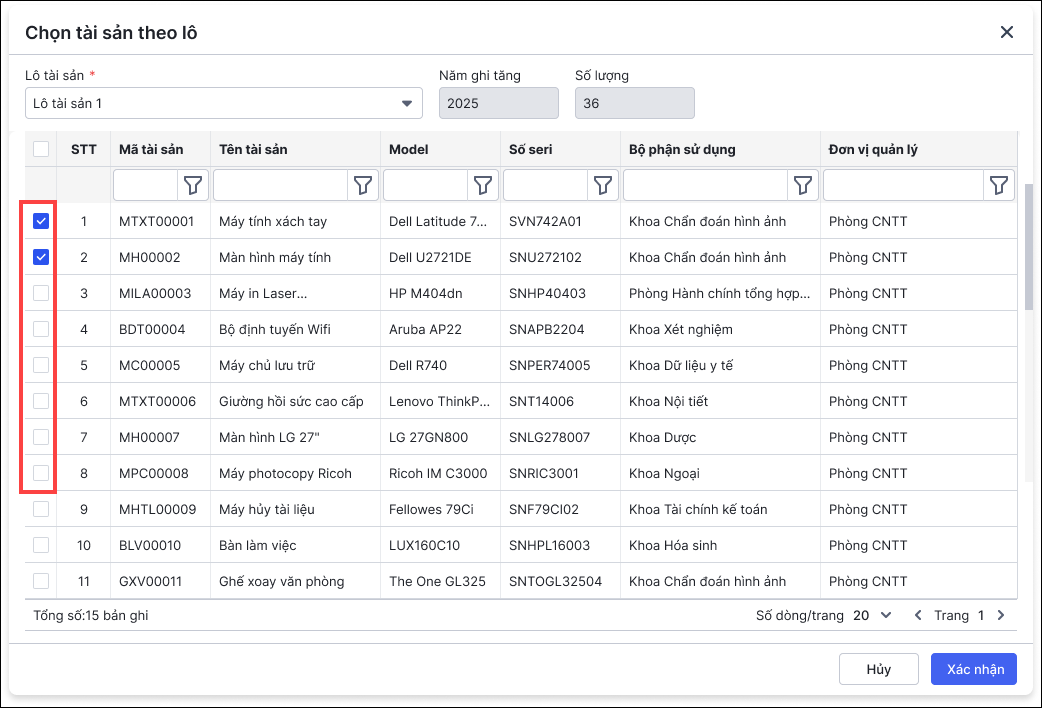Open filter for Bộ phận sử dụng column
1042x708 pixels.
(803, 185)
